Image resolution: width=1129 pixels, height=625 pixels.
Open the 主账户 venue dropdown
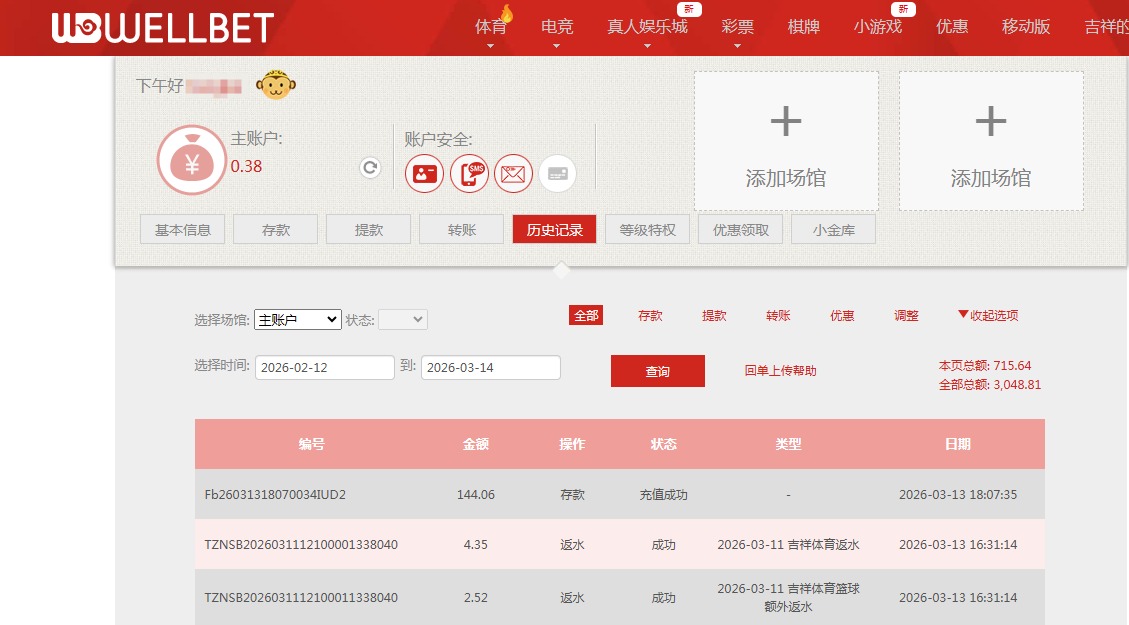(297, 318)
